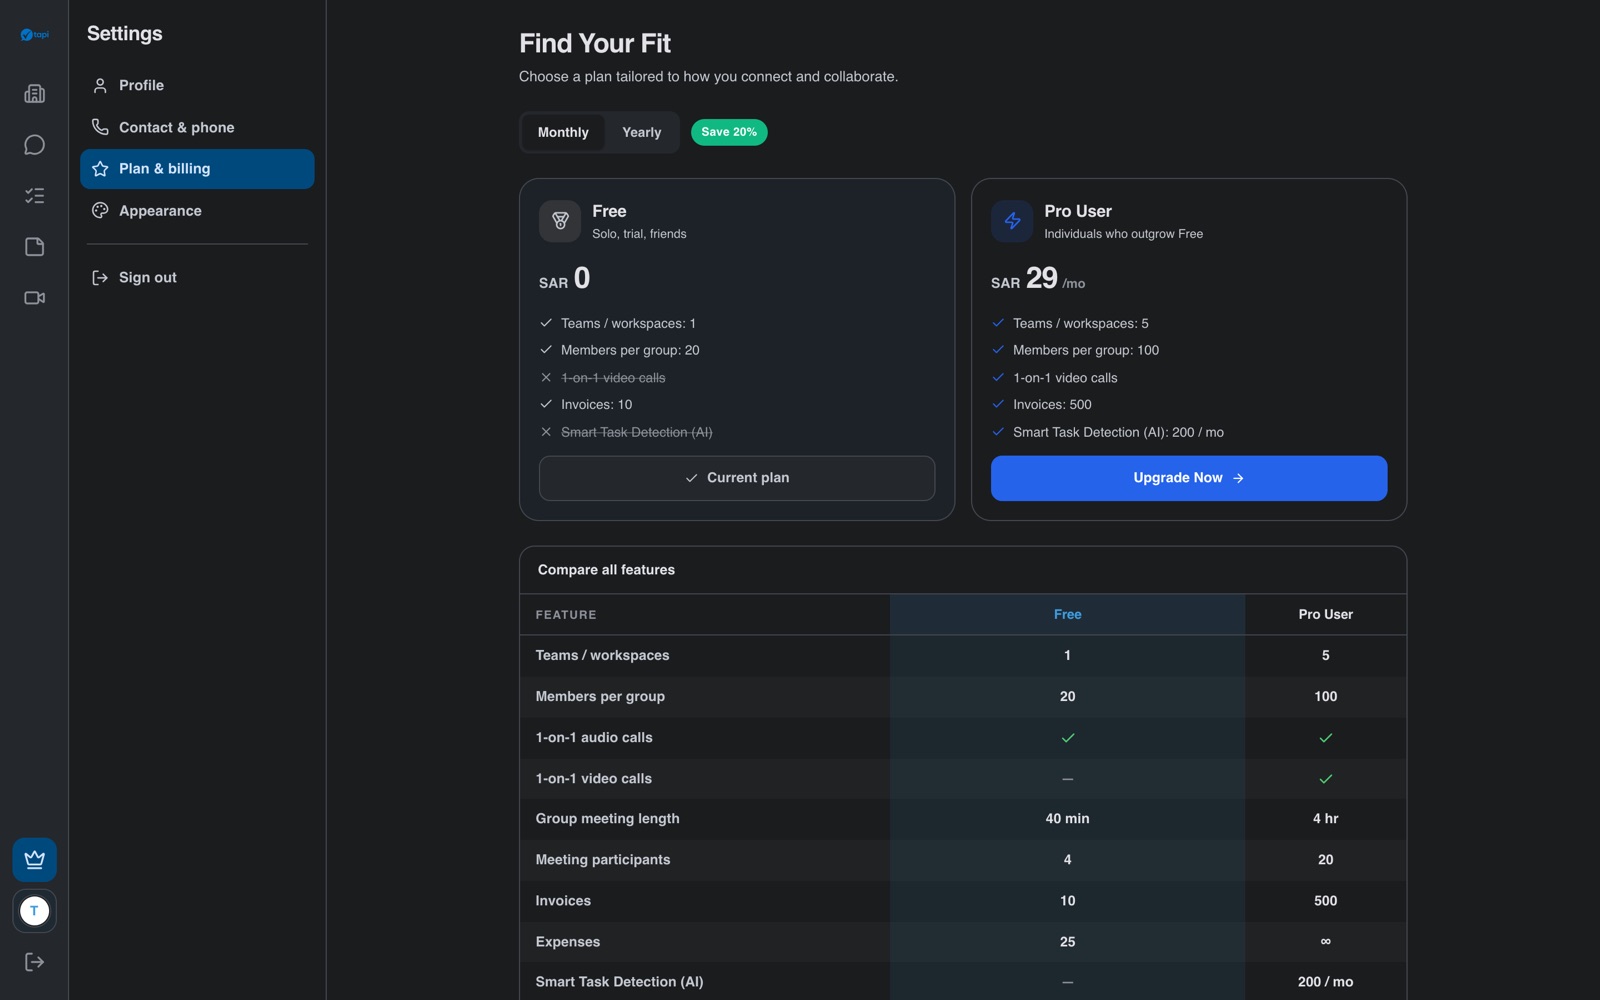Click the Teams / workspaces table row label
The height and width of the screenshot is (1000, 1600).
[x=602, y=656]
